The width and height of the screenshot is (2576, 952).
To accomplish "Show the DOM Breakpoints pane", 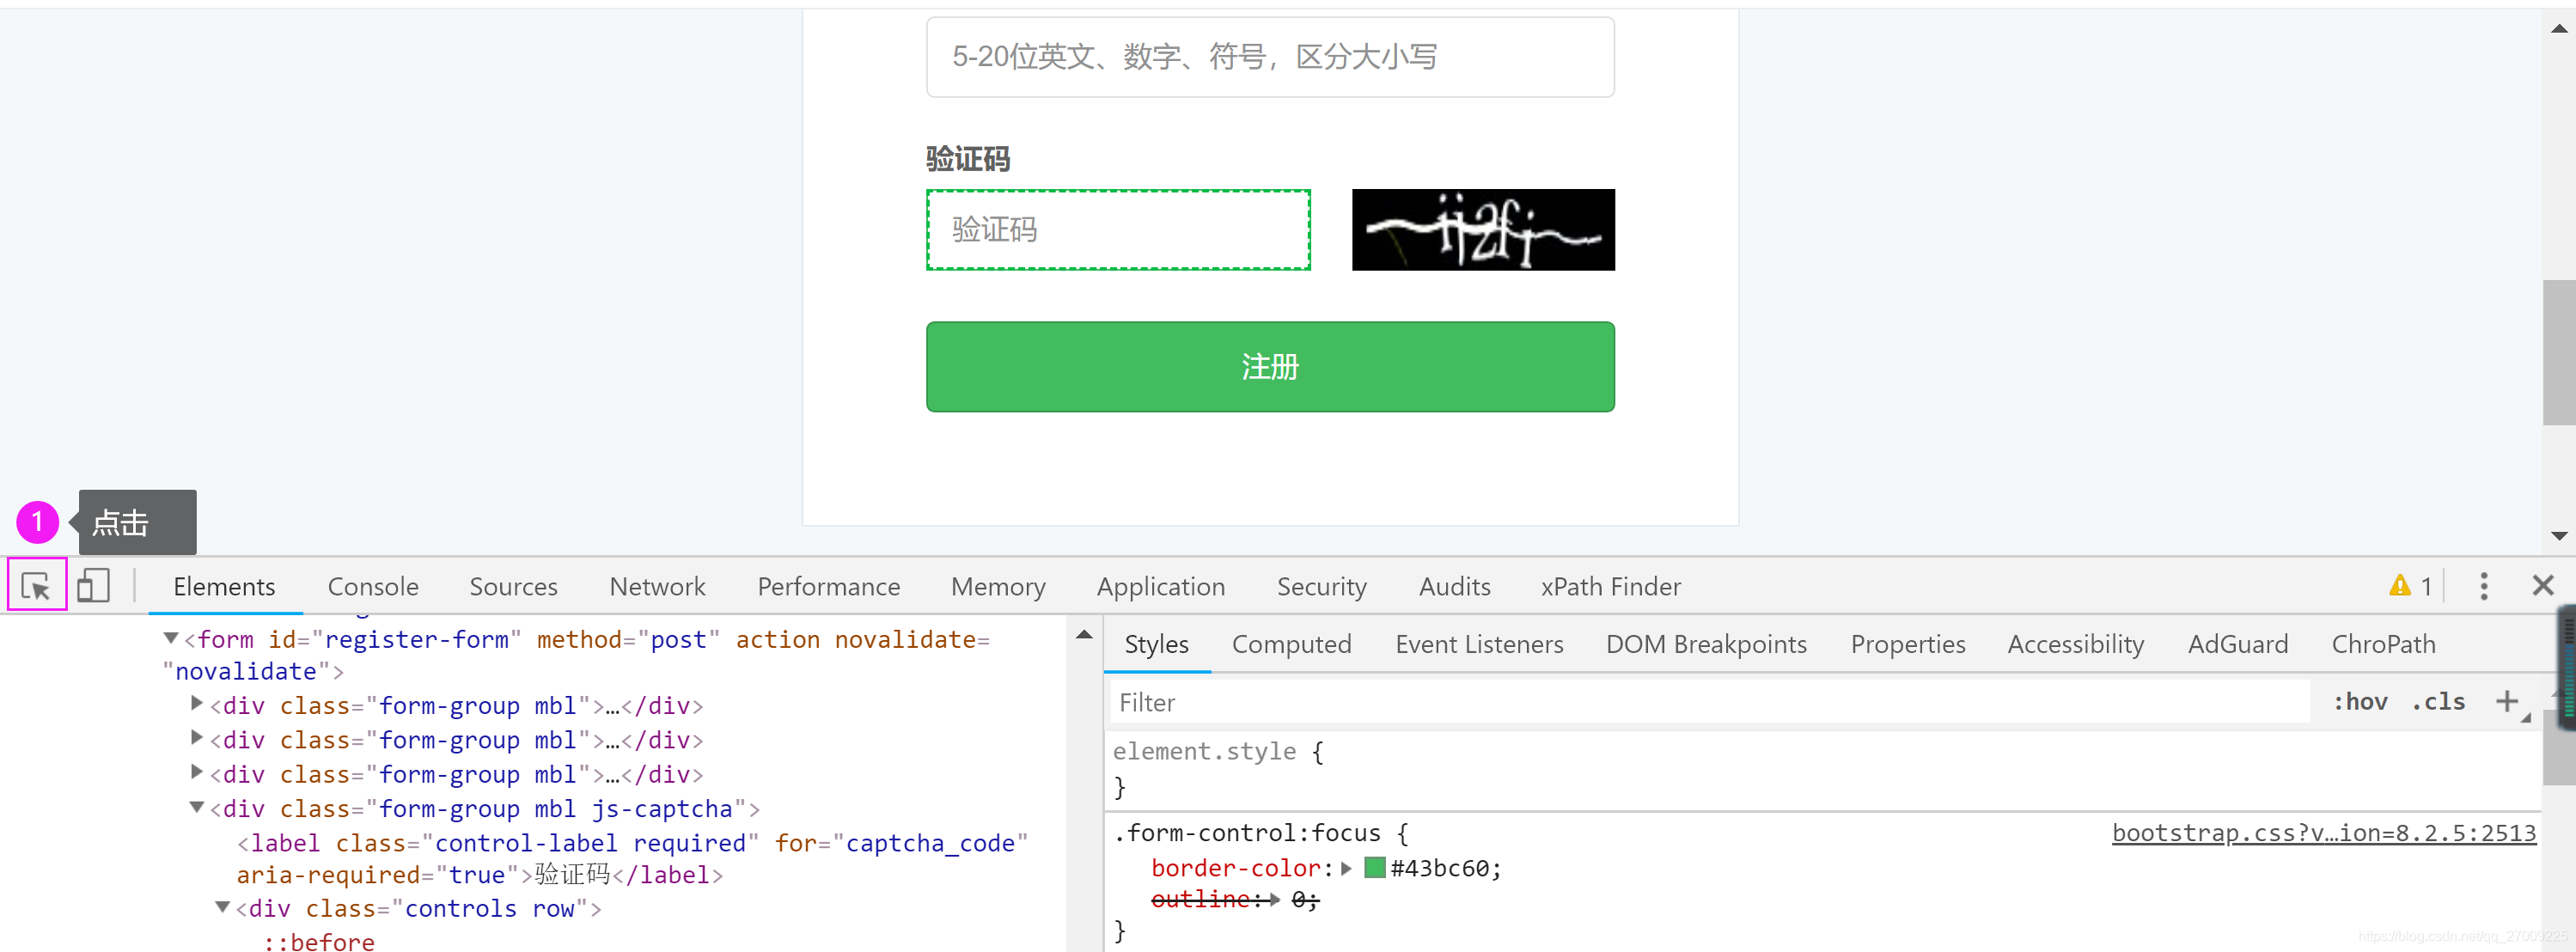I will (x=1706, y=645).
